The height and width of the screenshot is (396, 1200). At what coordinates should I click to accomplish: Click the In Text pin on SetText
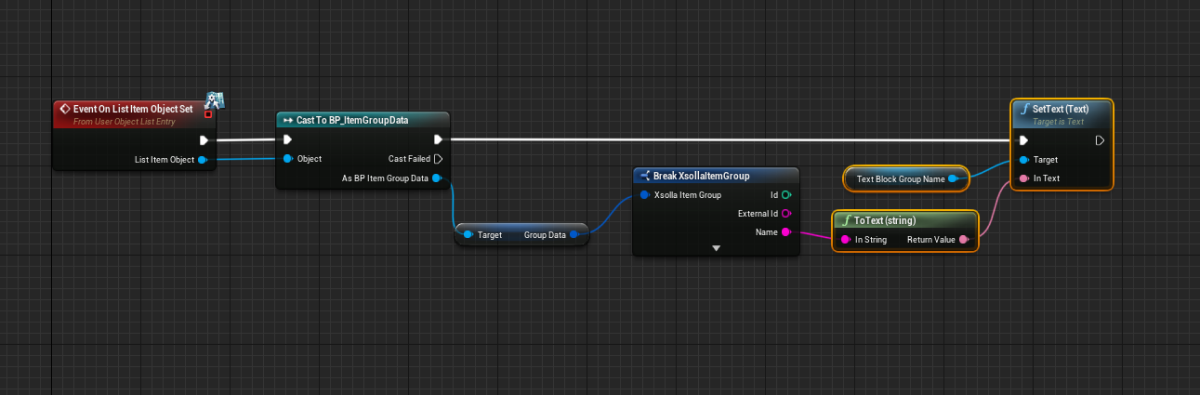(1023, 179)
